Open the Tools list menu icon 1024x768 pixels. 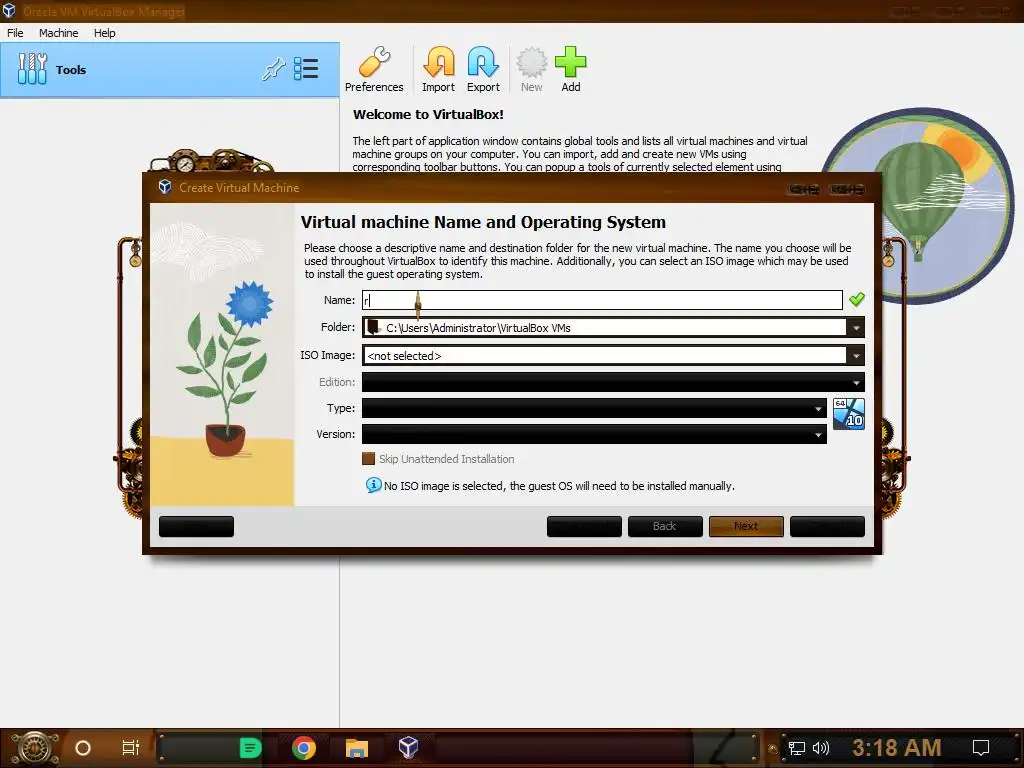click(306, 69)
